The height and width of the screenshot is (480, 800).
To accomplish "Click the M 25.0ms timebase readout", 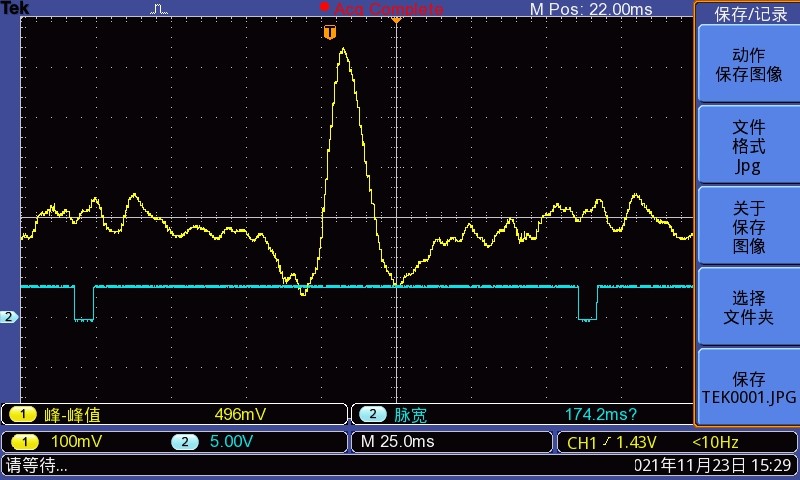I will [x=397, y=442].
